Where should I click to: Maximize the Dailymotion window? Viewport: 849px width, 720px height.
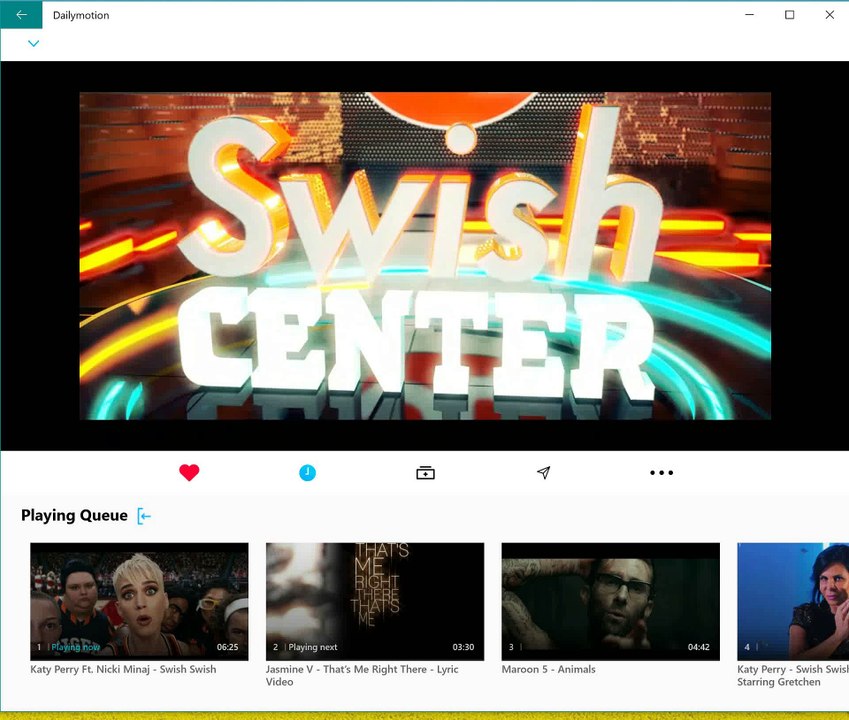point(789,15)
